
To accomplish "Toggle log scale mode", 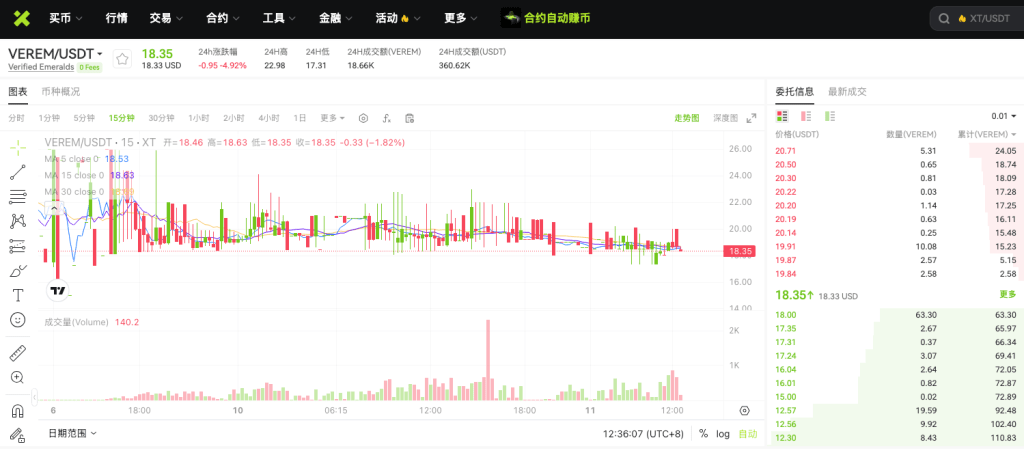I will coord(723,433).
